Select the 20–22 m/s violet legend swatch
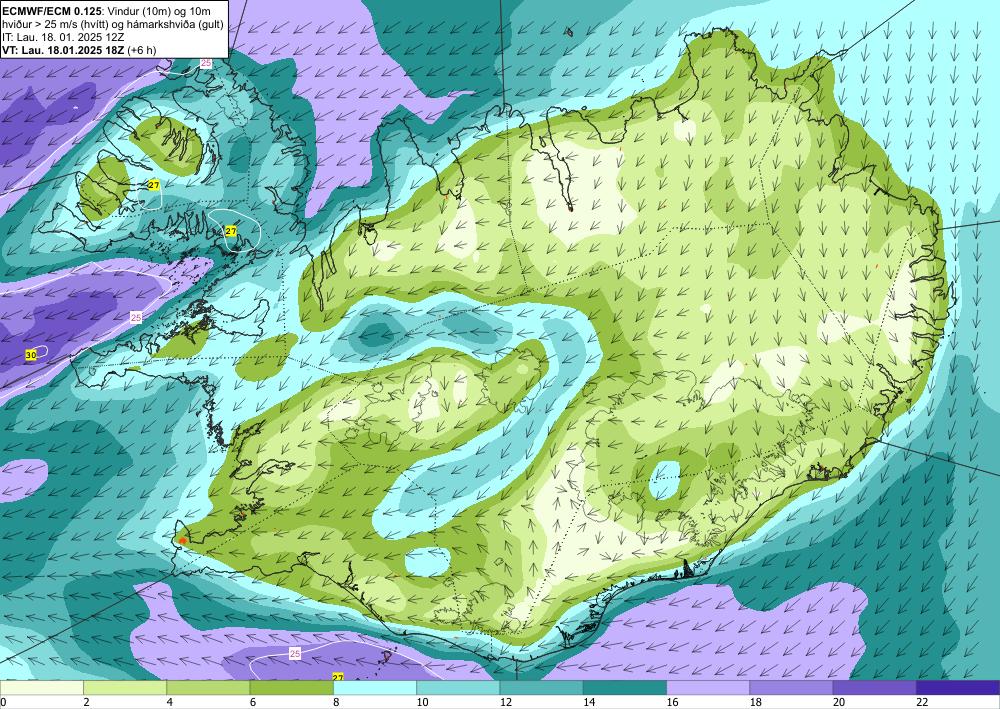 pyautogui.click(x=875, y=687)
